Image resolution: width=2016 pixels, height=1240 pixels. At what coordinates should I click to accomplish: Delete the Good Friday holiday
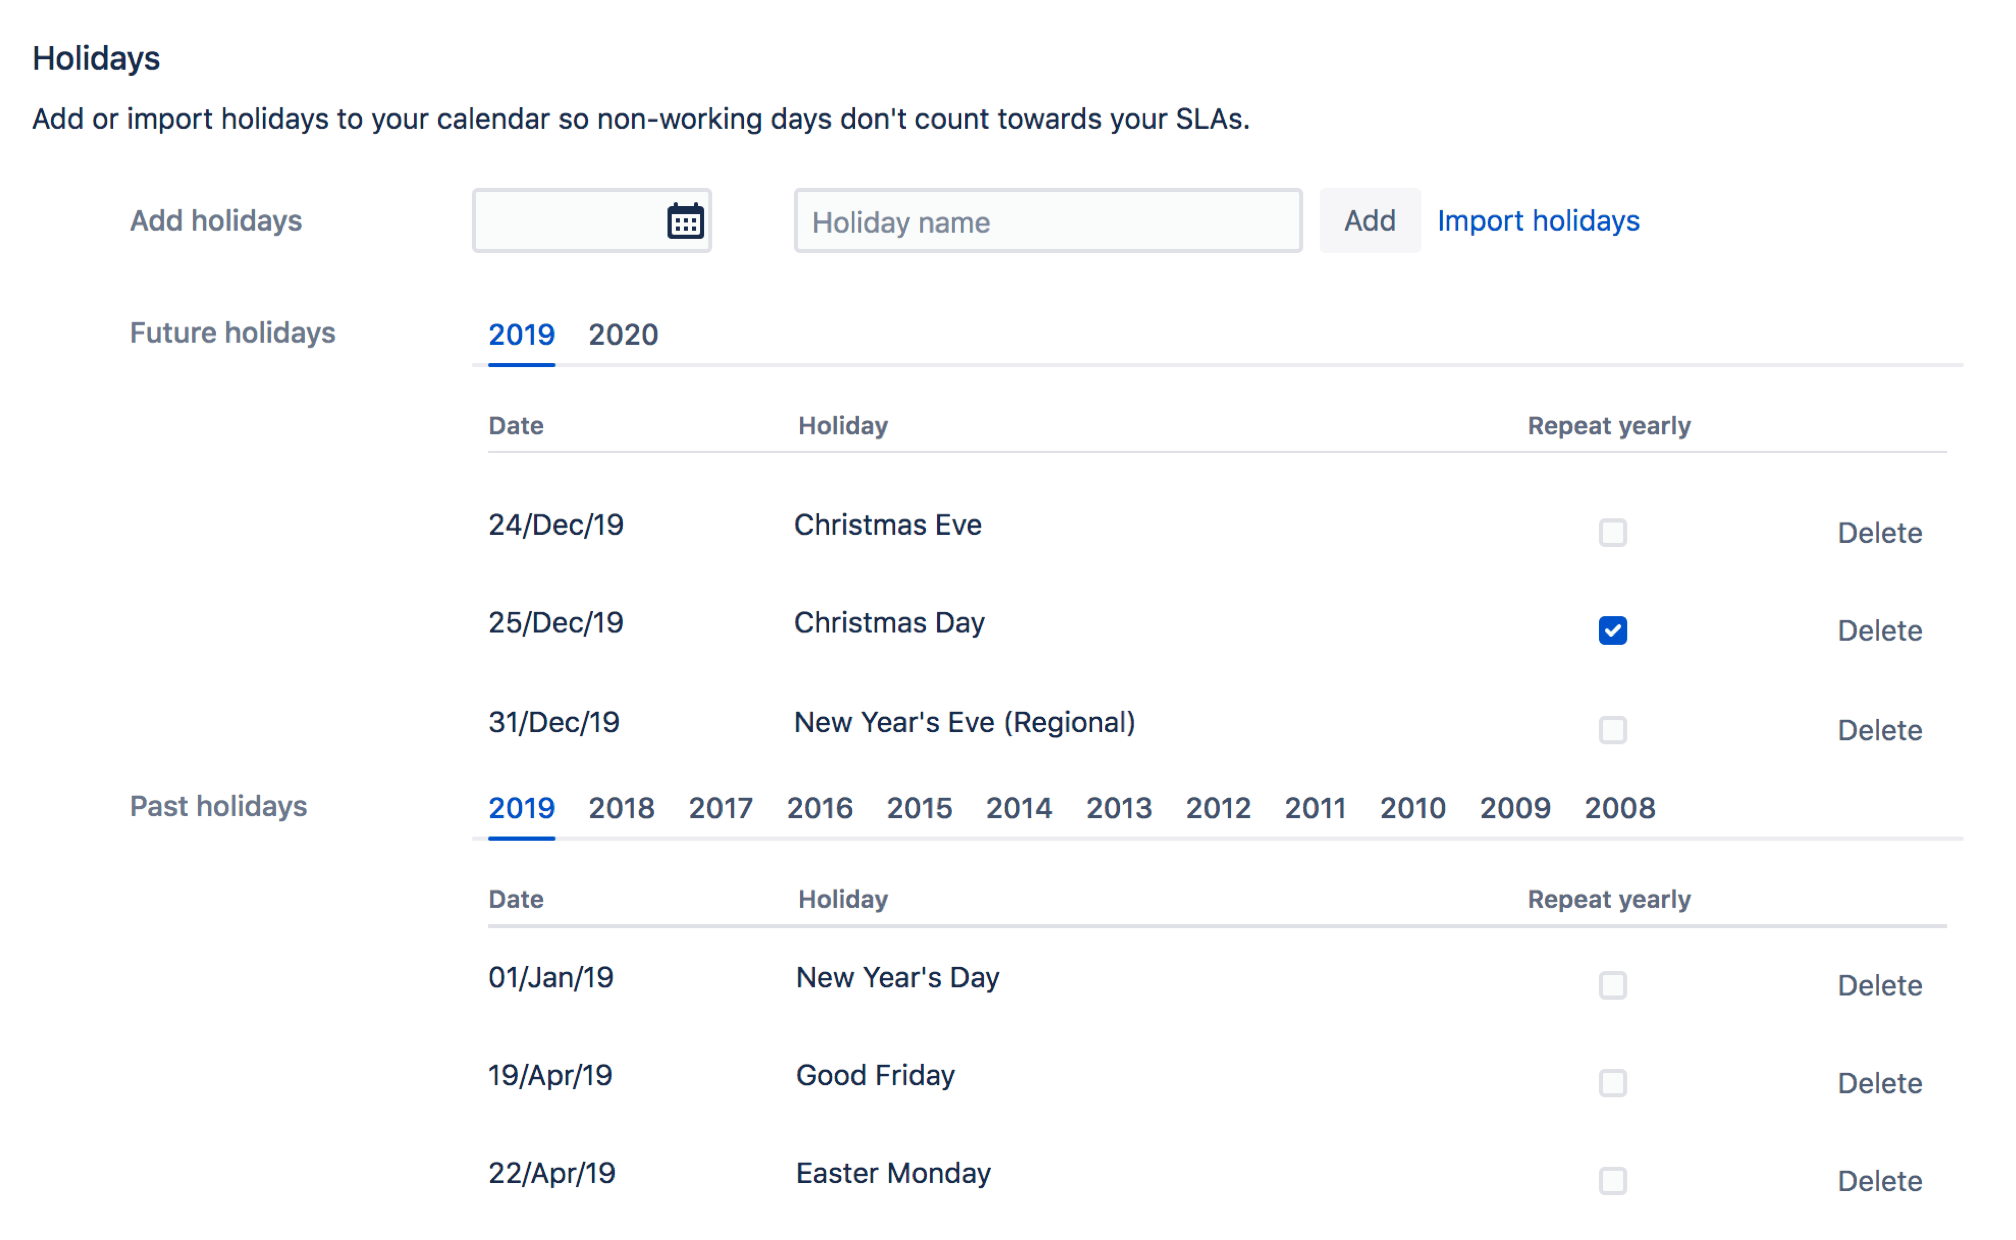pos(1879,1083)
